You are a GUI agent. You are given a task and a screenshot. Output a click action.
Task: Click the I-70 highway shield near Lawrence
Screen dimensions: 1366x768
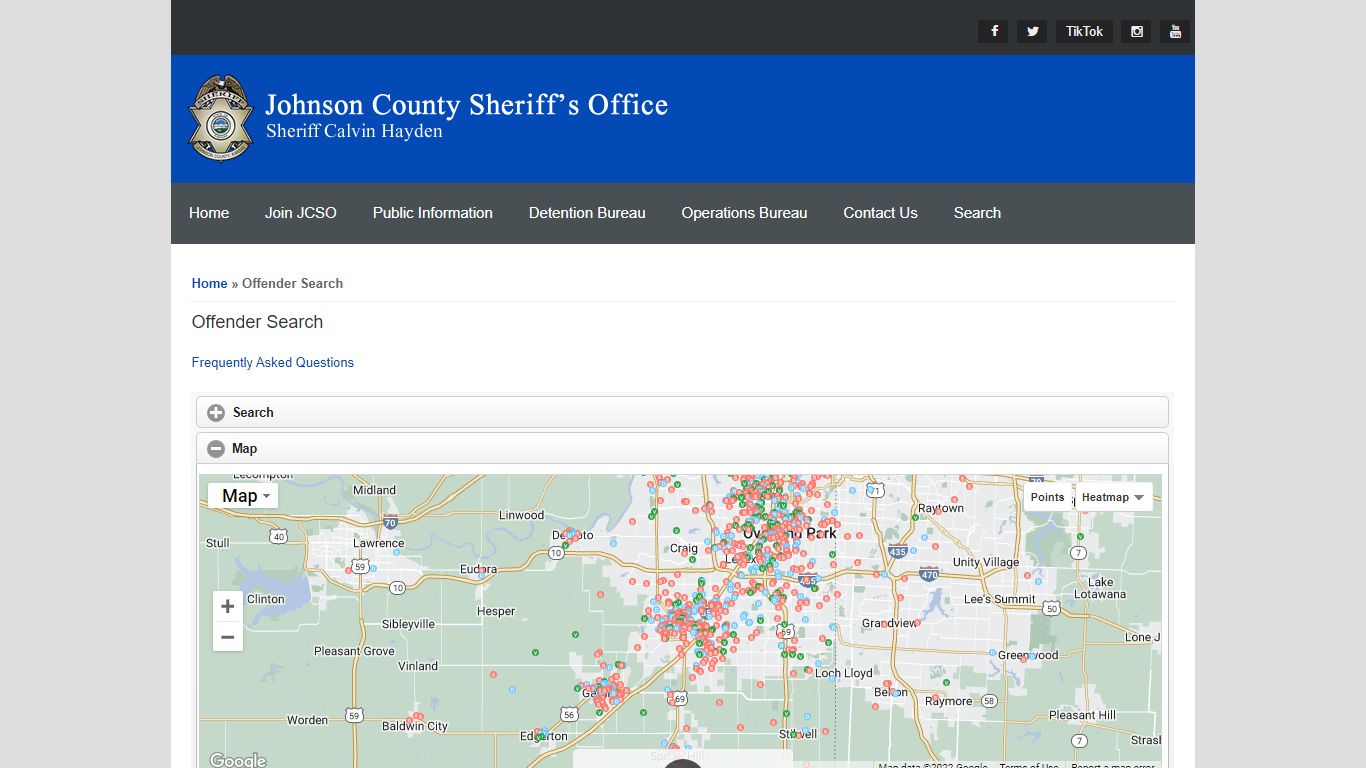click(390, 522)
